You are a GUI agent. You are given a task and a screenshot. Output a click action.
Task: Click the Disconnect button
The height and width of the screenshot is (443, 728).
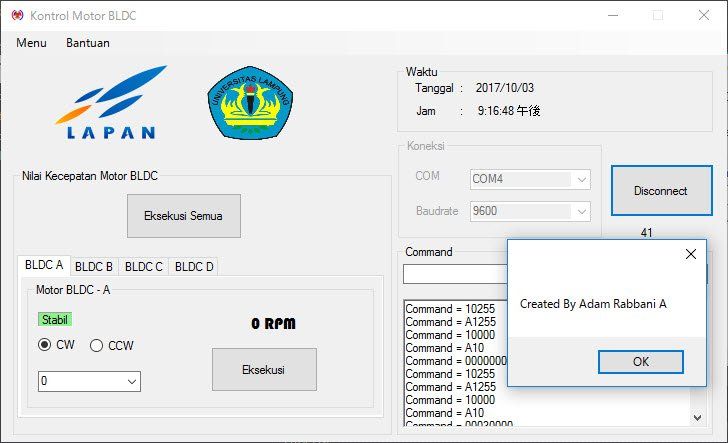pyautogui.click(x=661, y=190)
